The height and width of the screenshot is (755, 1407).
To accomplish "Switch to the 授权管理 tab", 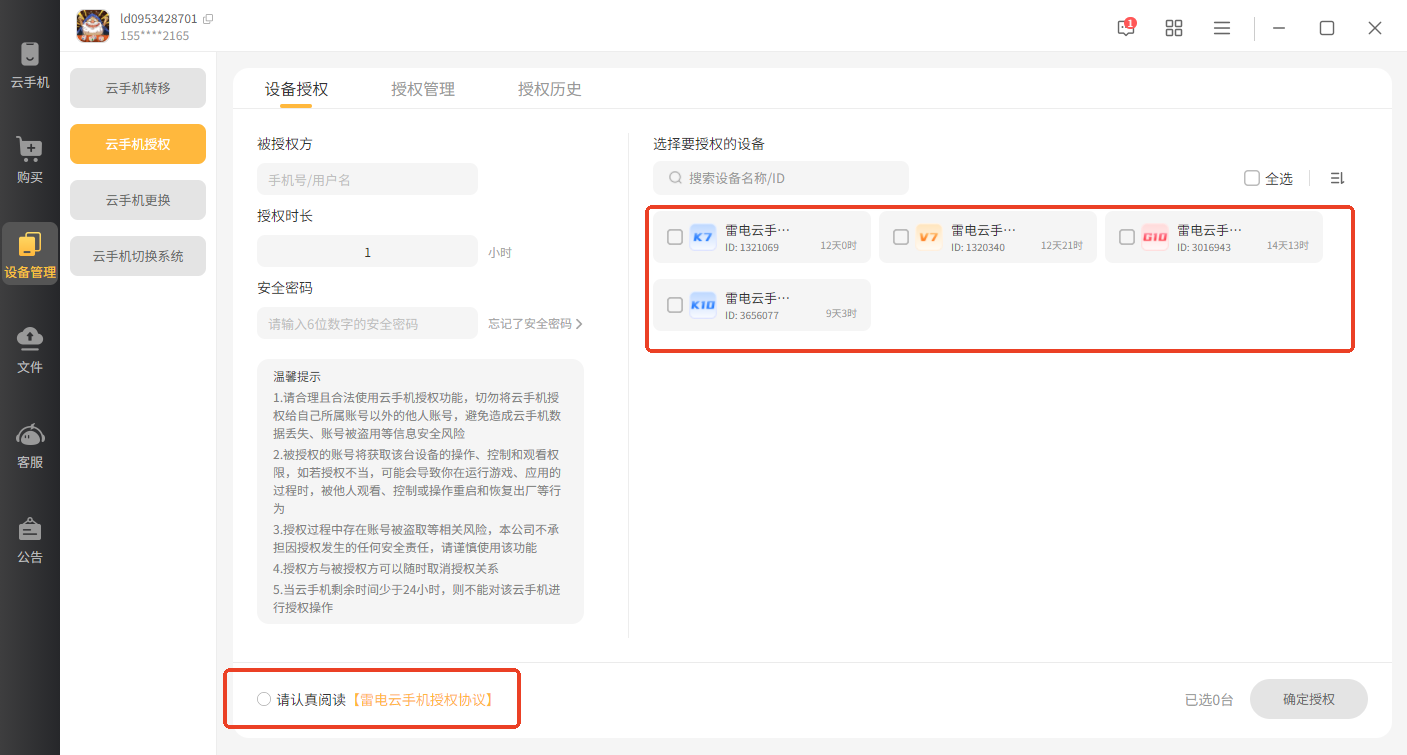I will [423, 89].
